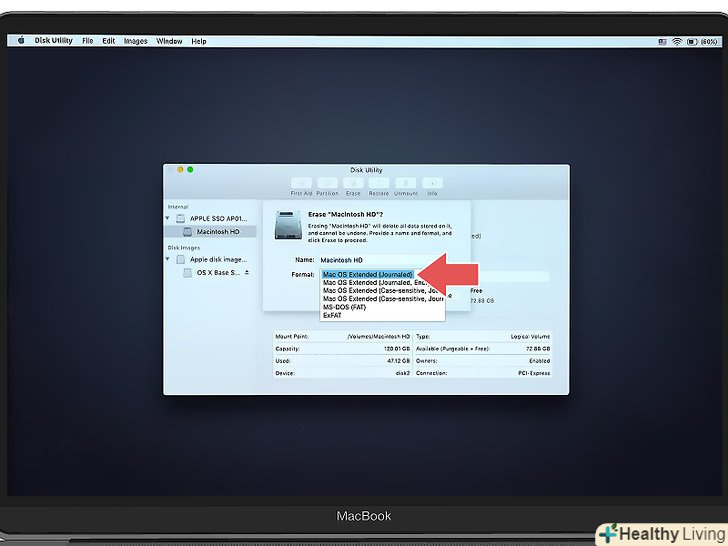Click the APPLE SSD drive icon
The width and height of the screenshot is (728, 546).
181,218
